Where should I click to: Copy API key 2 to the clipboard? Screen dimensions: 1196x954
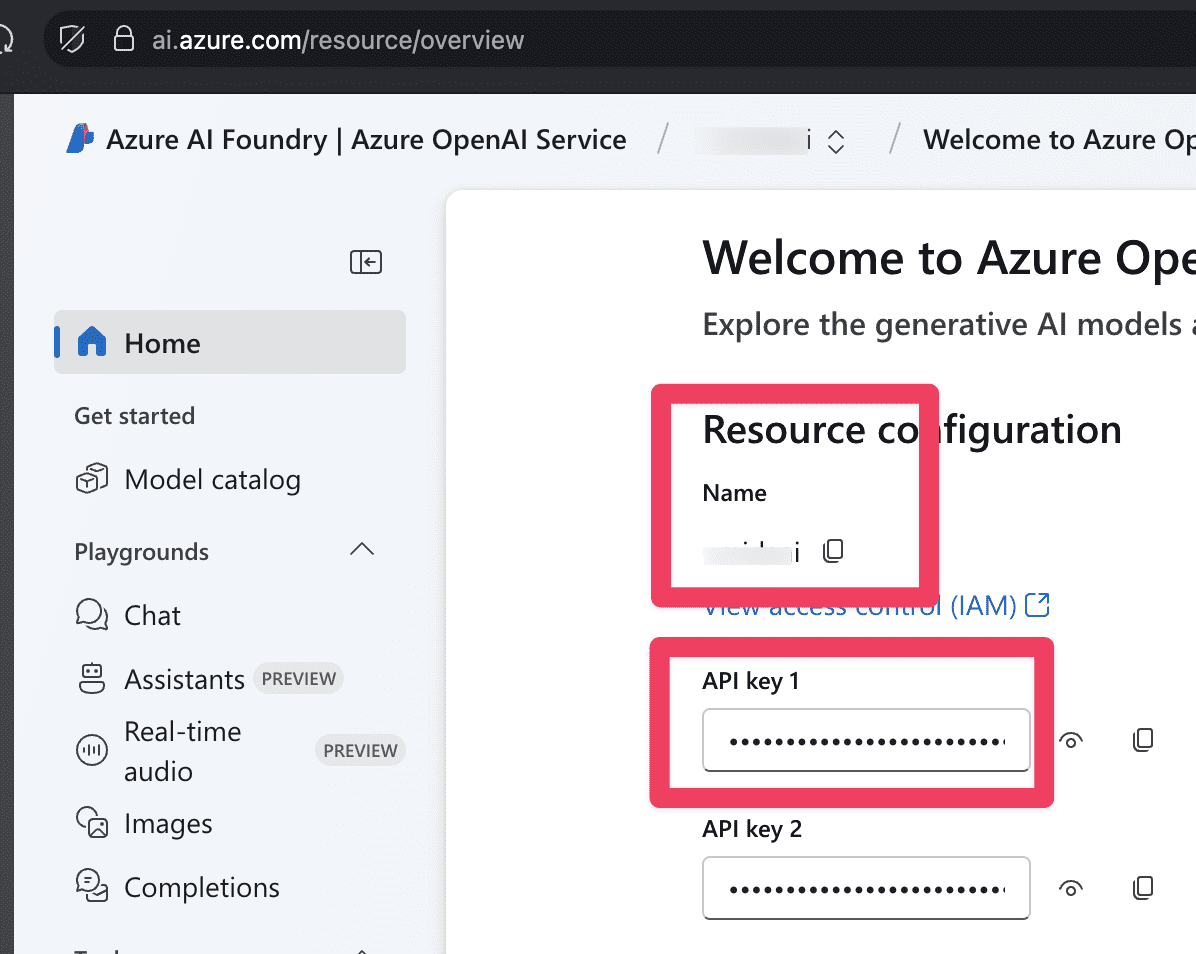1143,888
